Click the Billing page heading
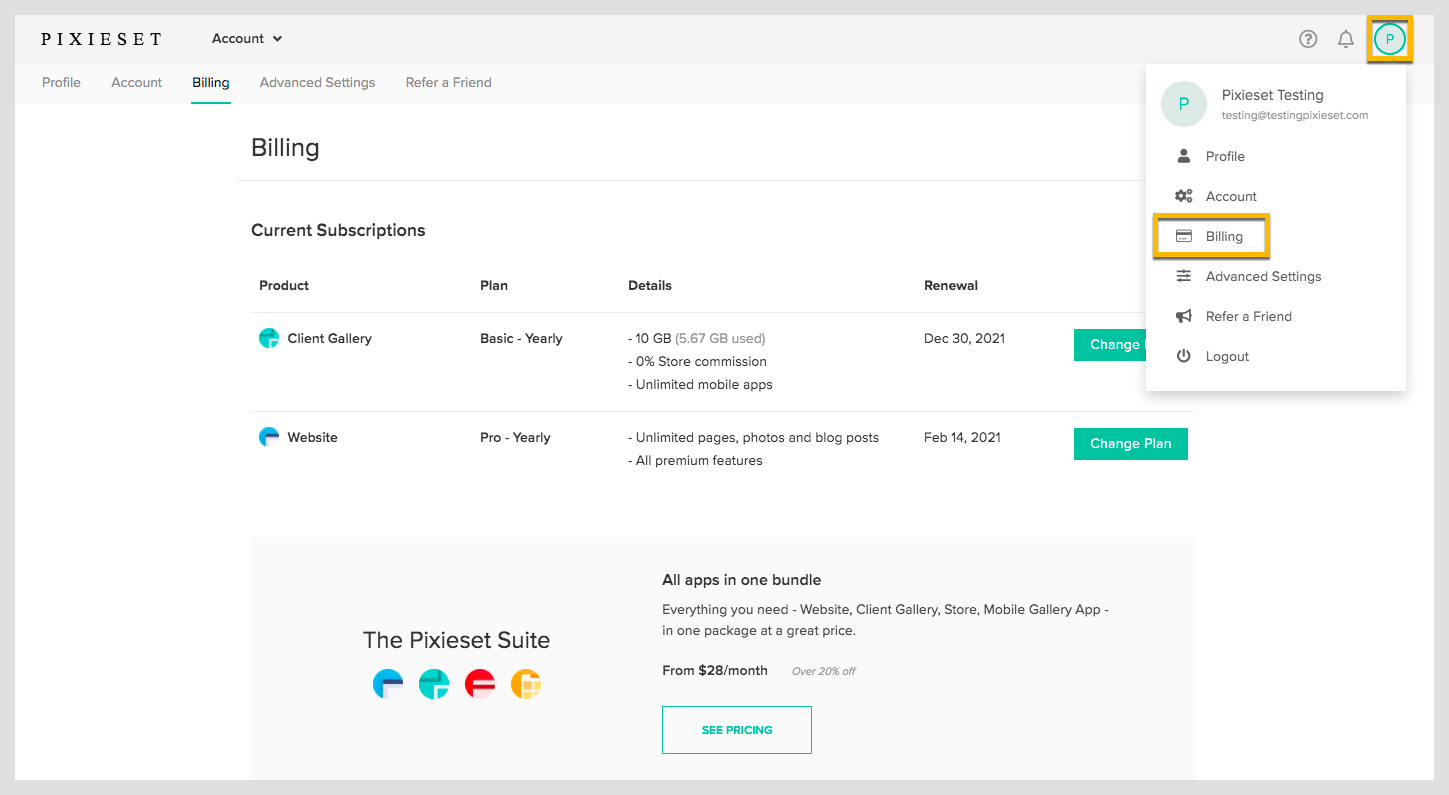 coord(285,148)
